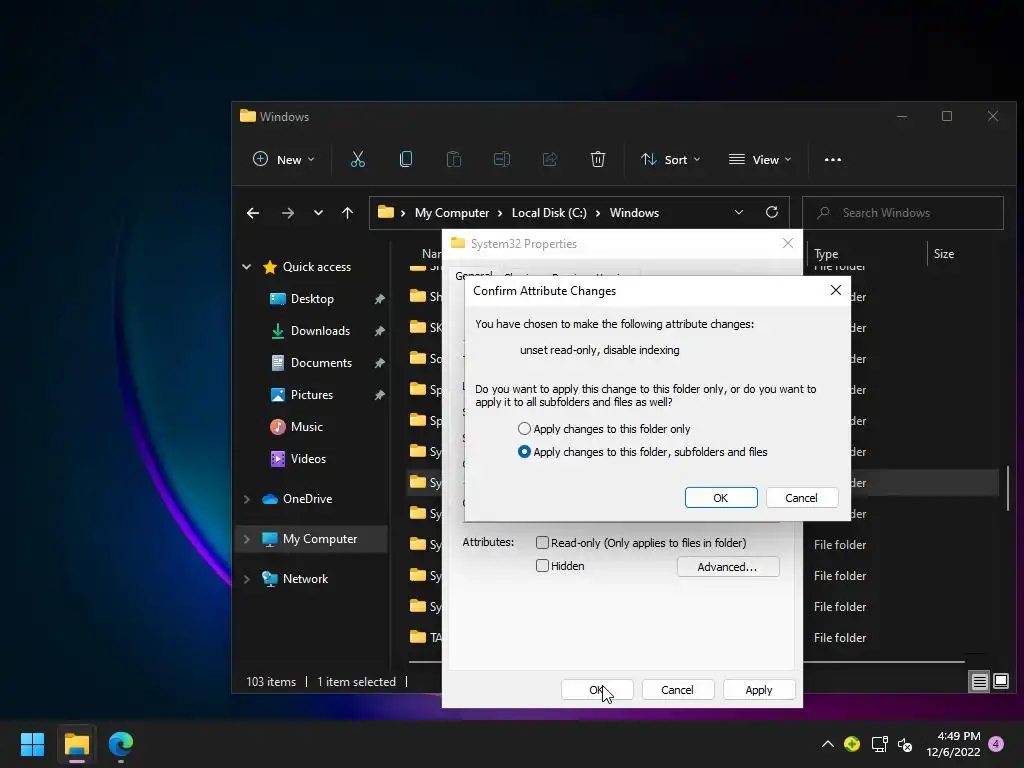Open the clock and date flyout
Screen dimensions: 1024x768
pyautogui.click(x=953, y=744)
